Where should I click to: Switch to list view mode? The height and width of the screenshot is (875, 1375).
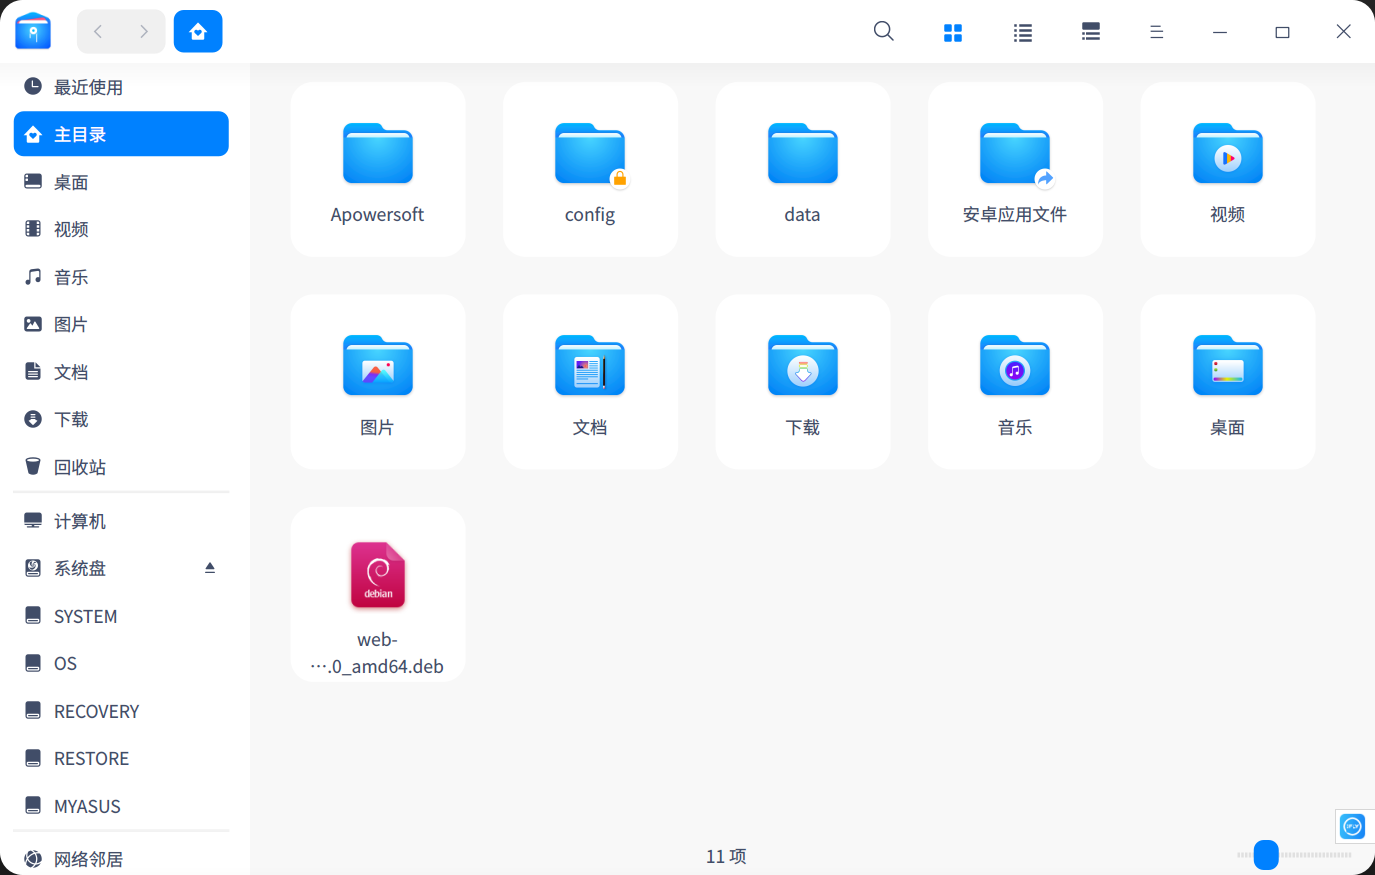[x=1022, y=31]
